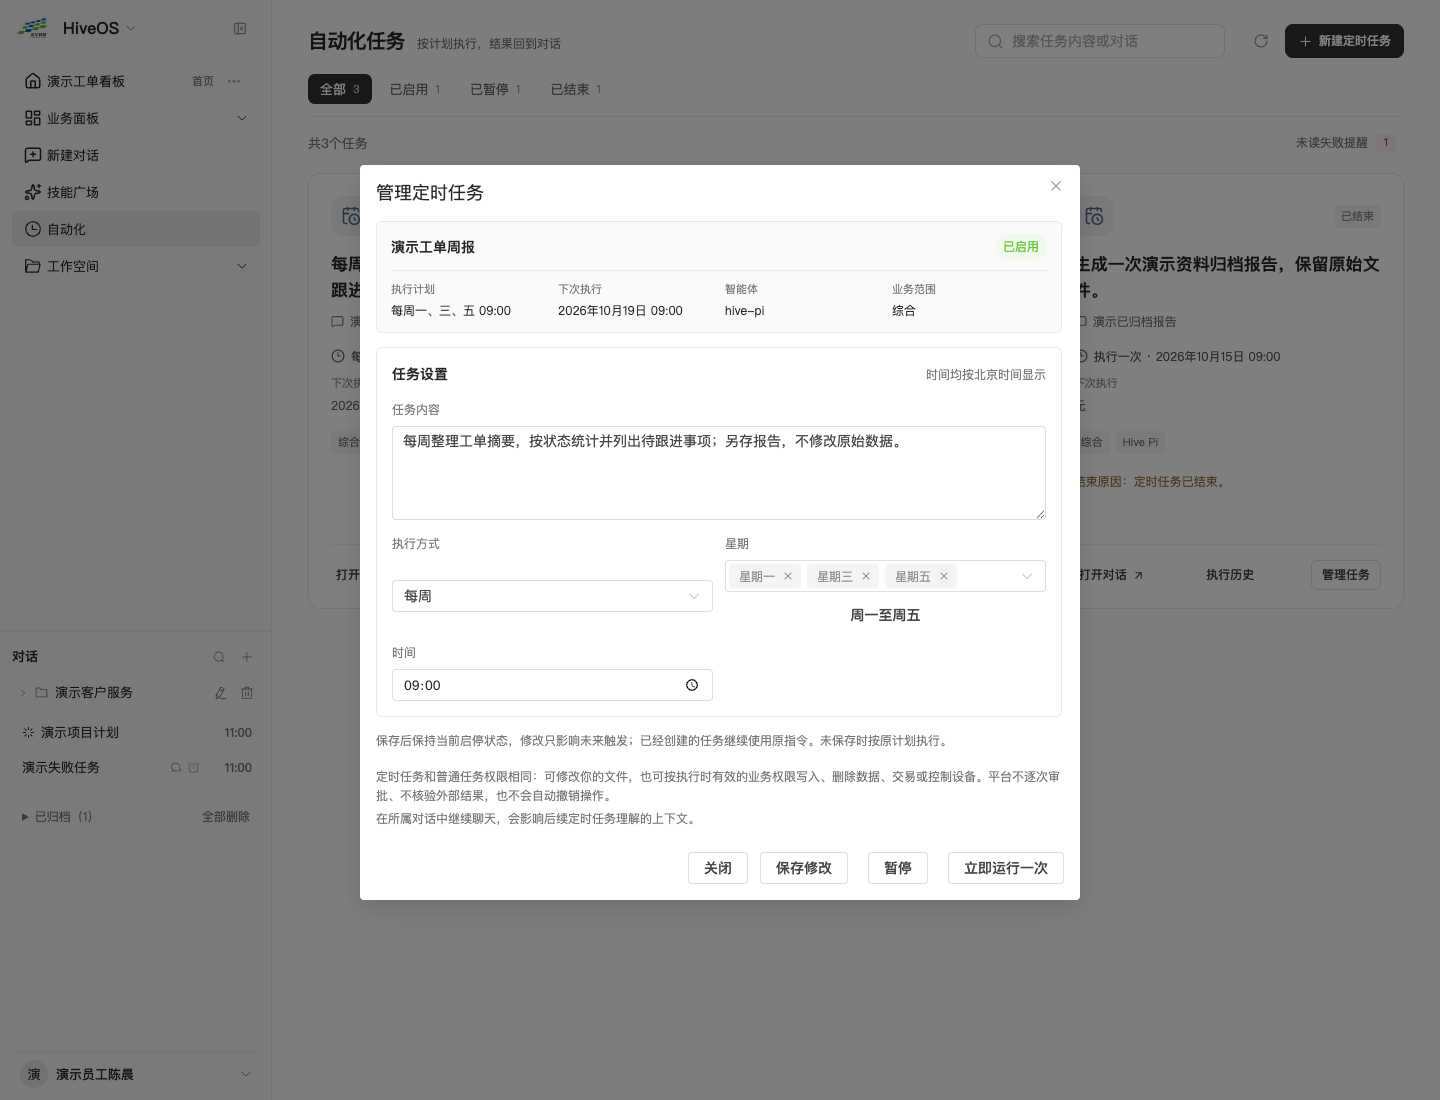Open the 星期 multi-select dropdown arrow
This screenshot has width=1440, height=1100.
[1026, 576]
